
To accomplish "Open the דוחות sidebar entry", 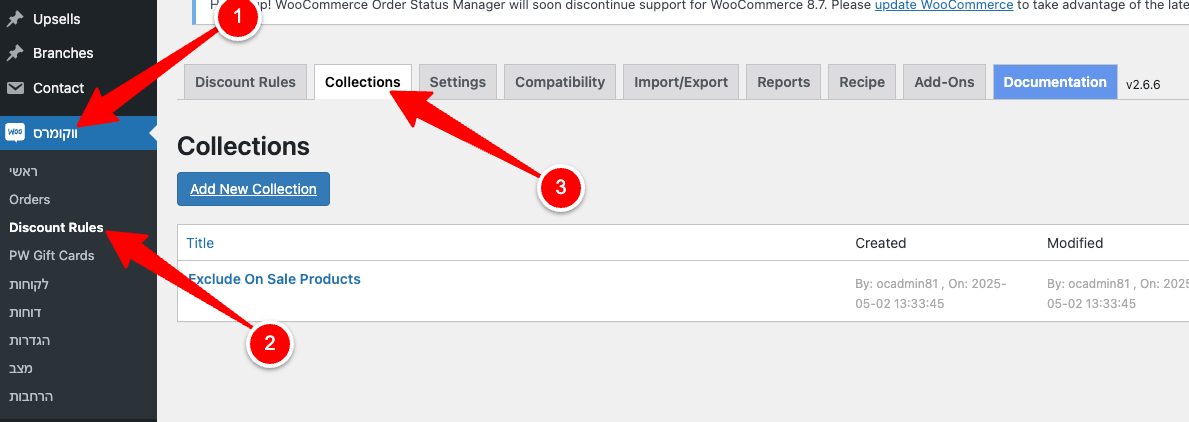I will pos(25,312).
